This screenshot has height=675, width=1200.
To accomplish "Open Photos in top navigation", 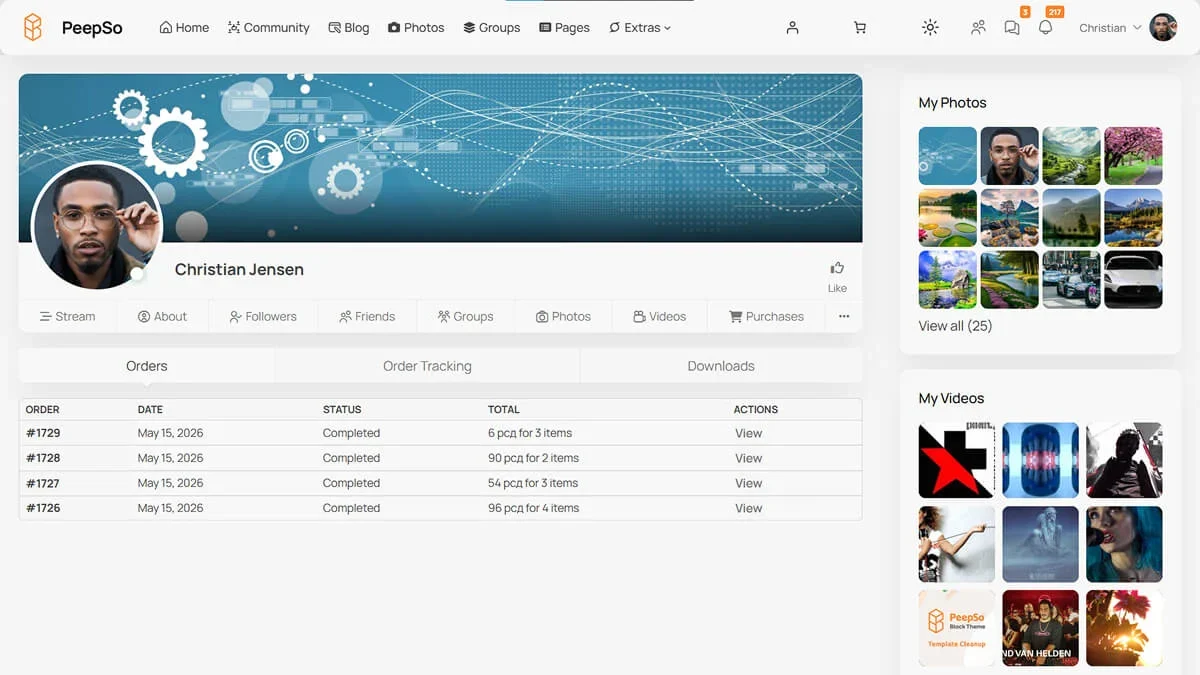I will [416, 28].
